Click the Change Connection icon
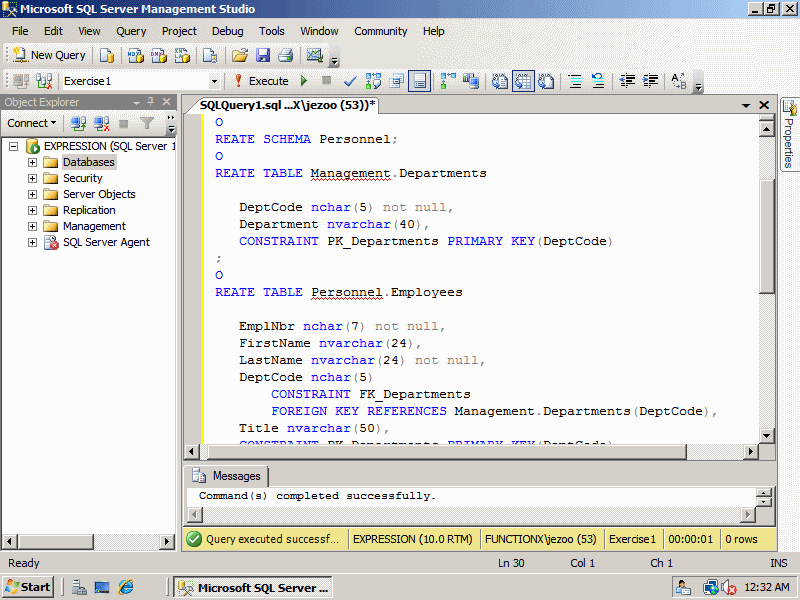This screenshot has width=800, height=600. [44, 81]
